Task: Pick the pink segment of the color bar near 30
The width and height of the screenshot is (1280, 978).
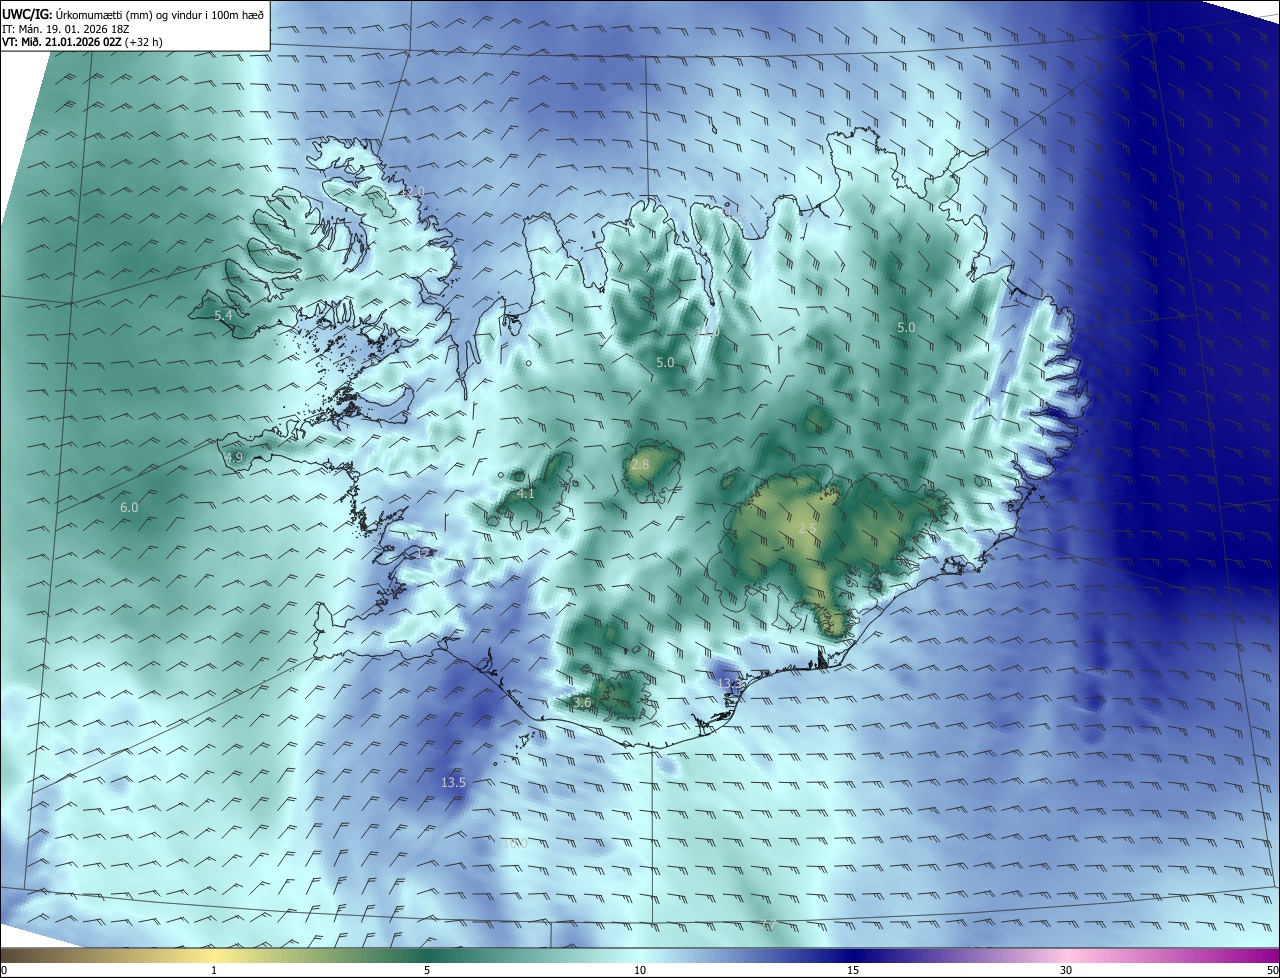Action: [1066, 955]
